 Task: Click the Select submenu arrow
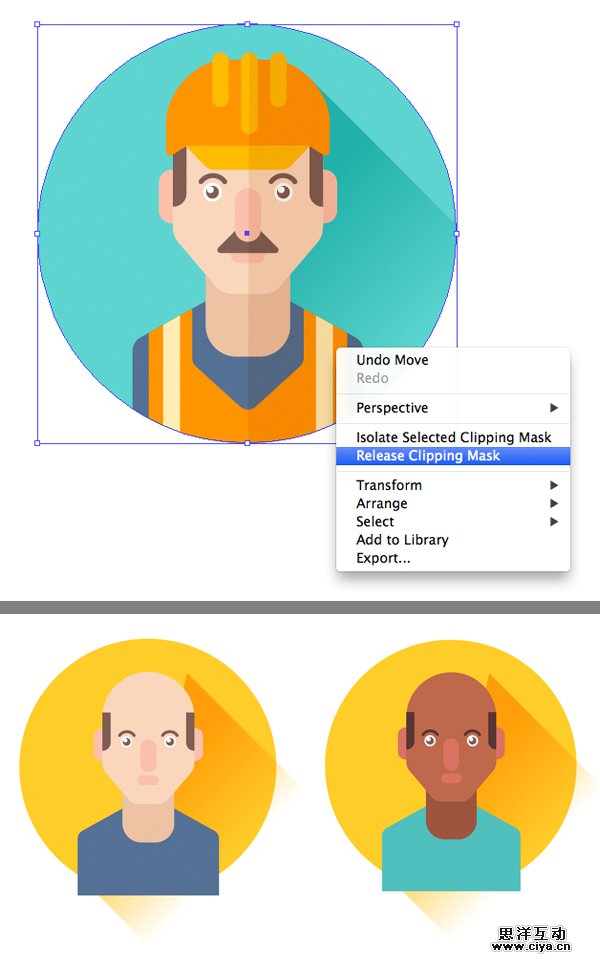pyautogui.click(x=554, y=522)
